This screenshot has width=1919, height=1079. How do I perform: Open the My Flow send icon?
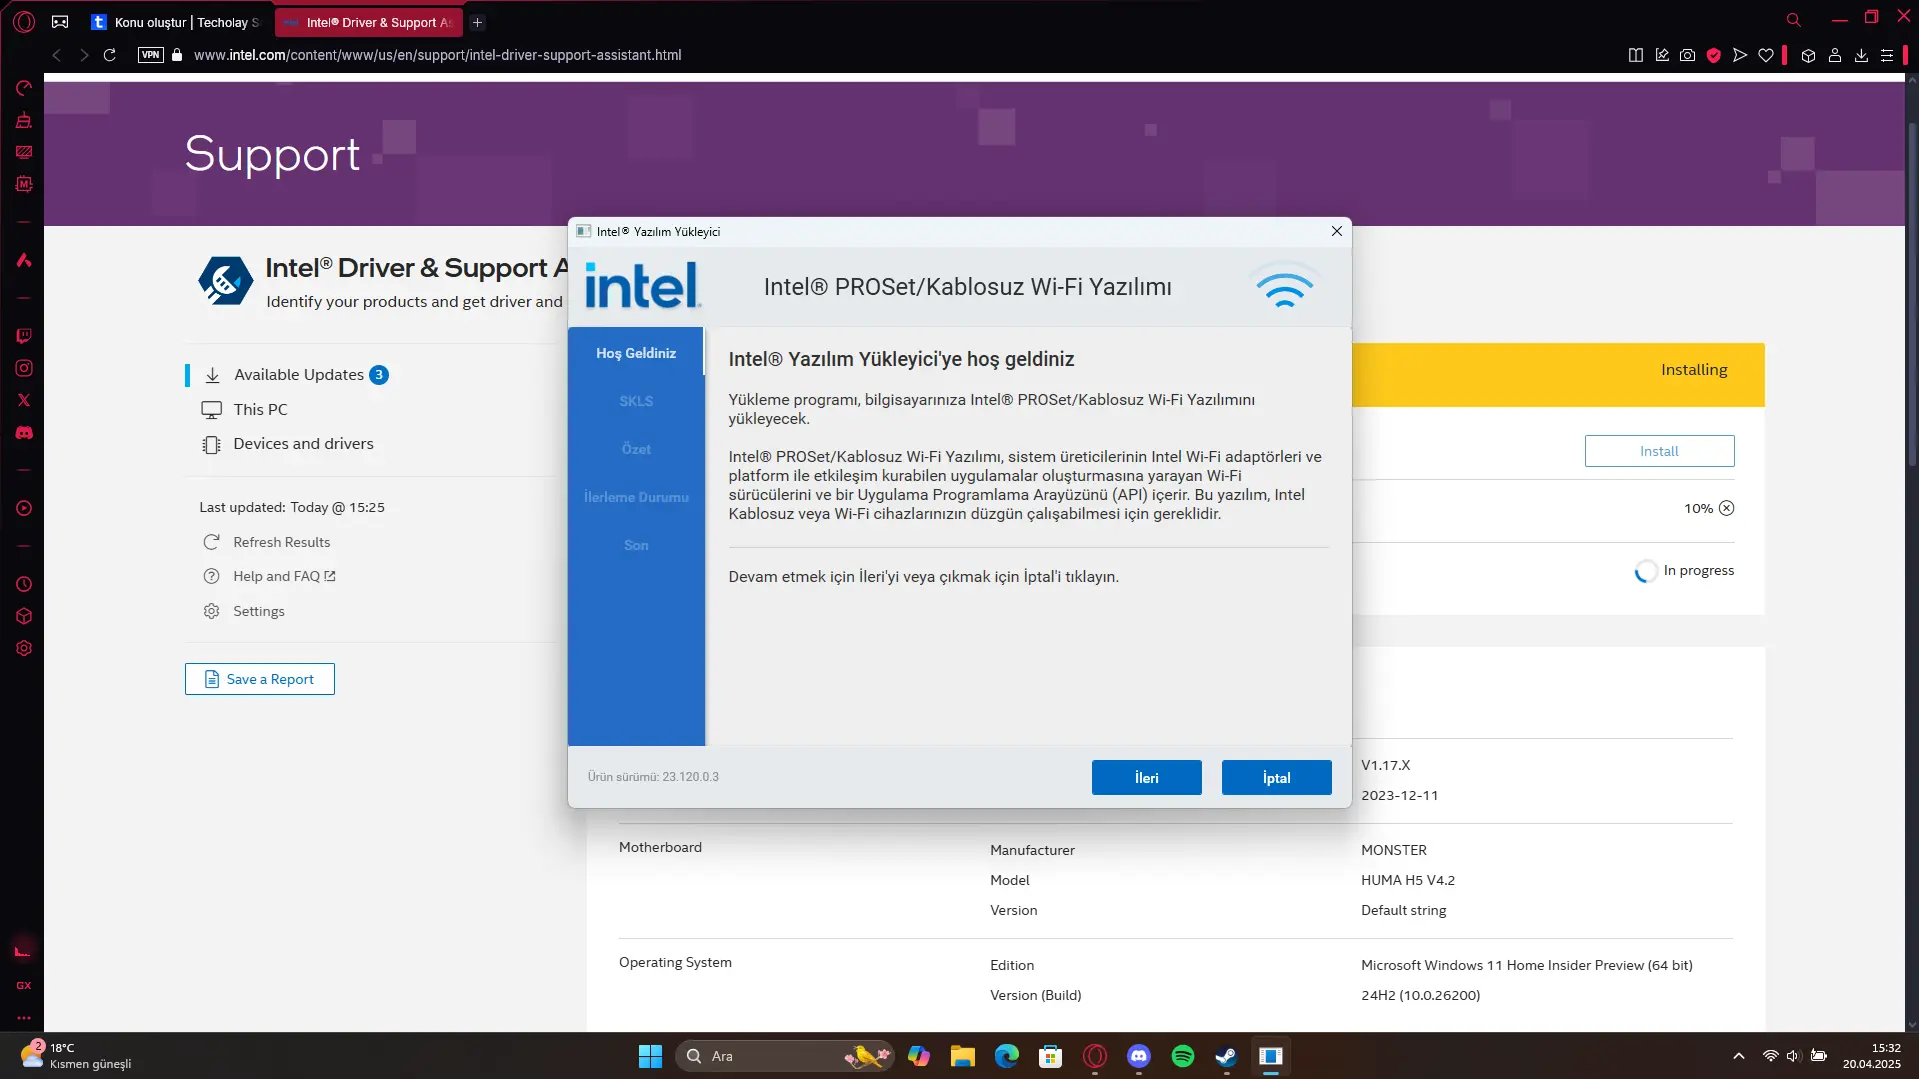click(1740, 55)
